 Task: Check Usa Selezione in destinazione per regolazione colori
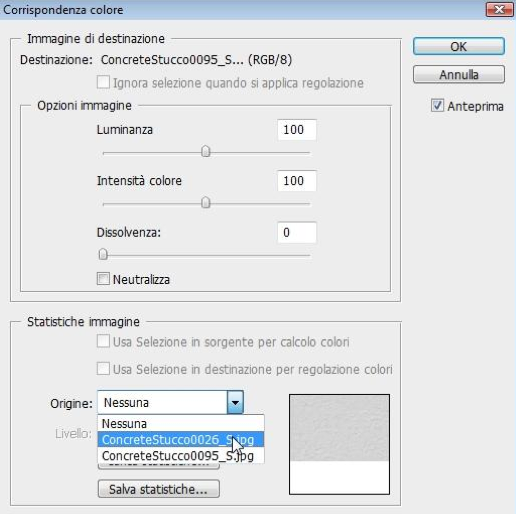pyautogui.click(x=103, y=369)
